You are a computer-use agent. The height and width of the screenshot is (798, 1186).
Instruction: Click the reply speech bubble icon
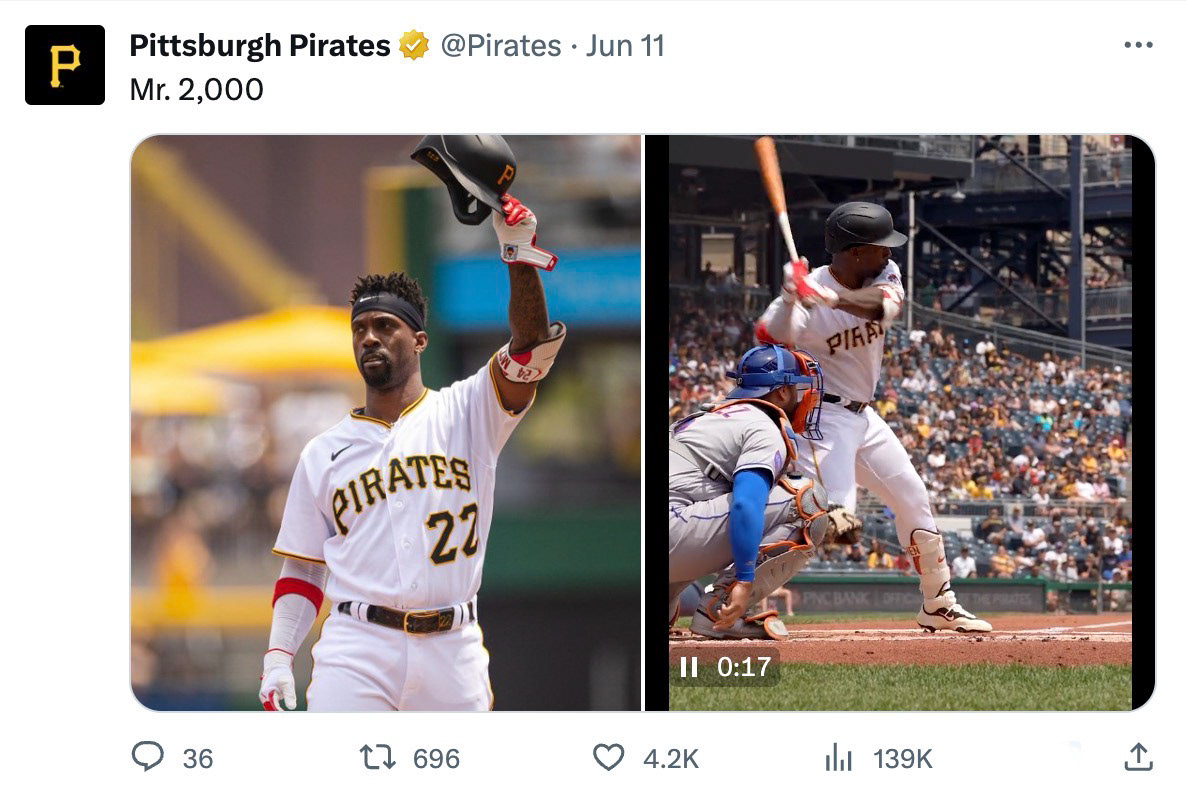click(148, 757)
